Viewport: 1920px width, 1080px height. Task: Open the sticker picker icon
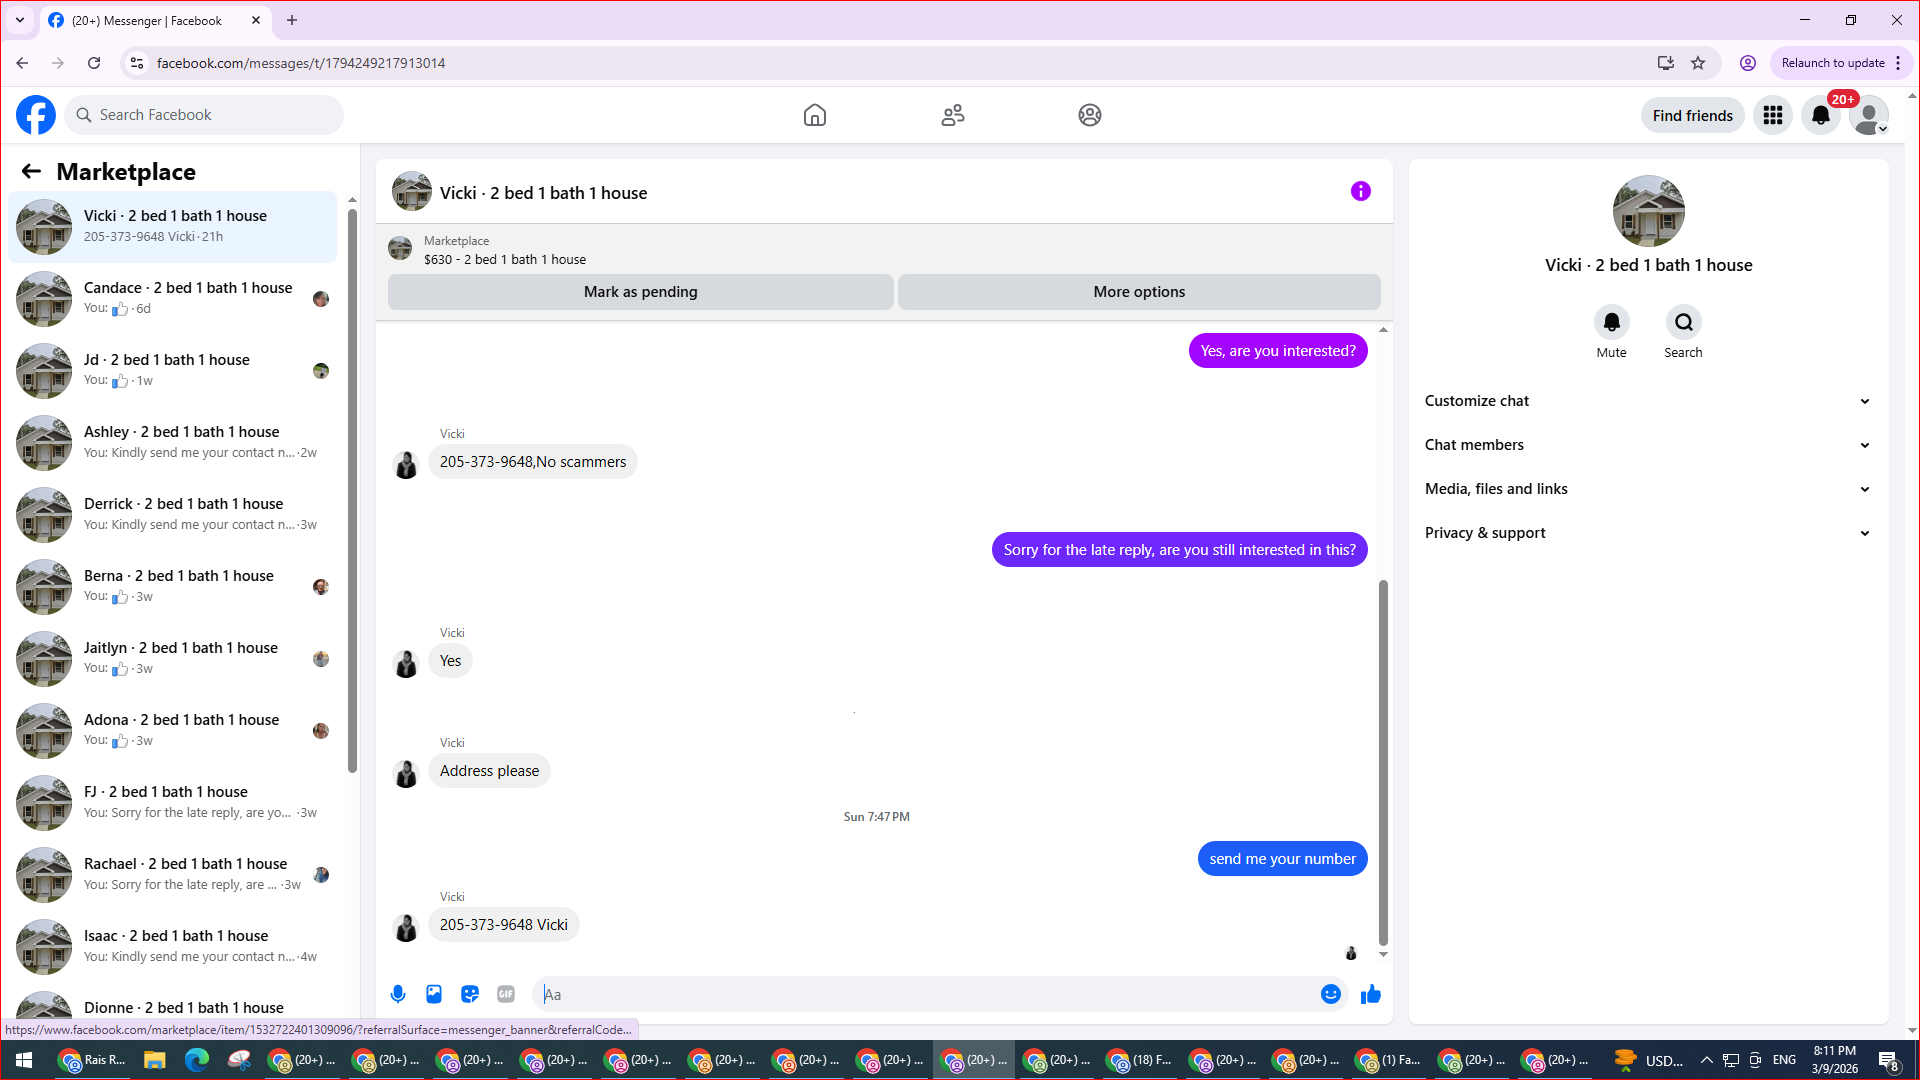coord(470,994)
